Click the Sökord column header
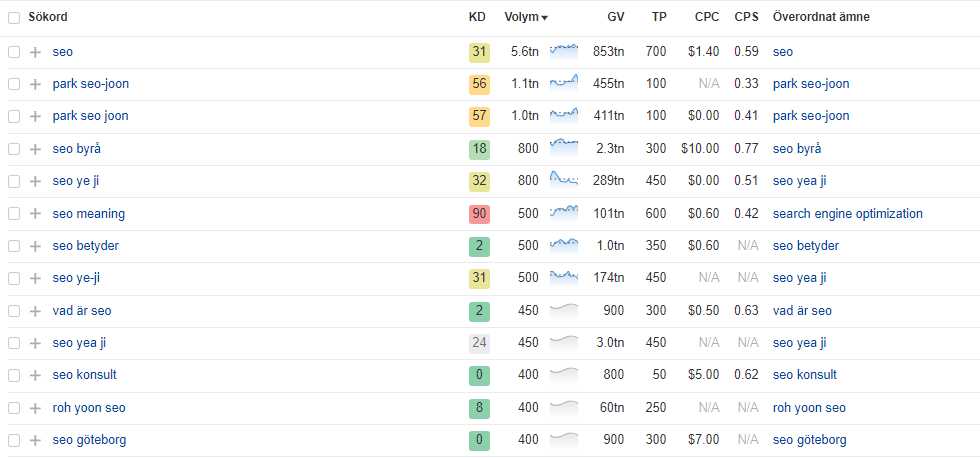Screen dimensions: 980x458 [x=48, y=17]
